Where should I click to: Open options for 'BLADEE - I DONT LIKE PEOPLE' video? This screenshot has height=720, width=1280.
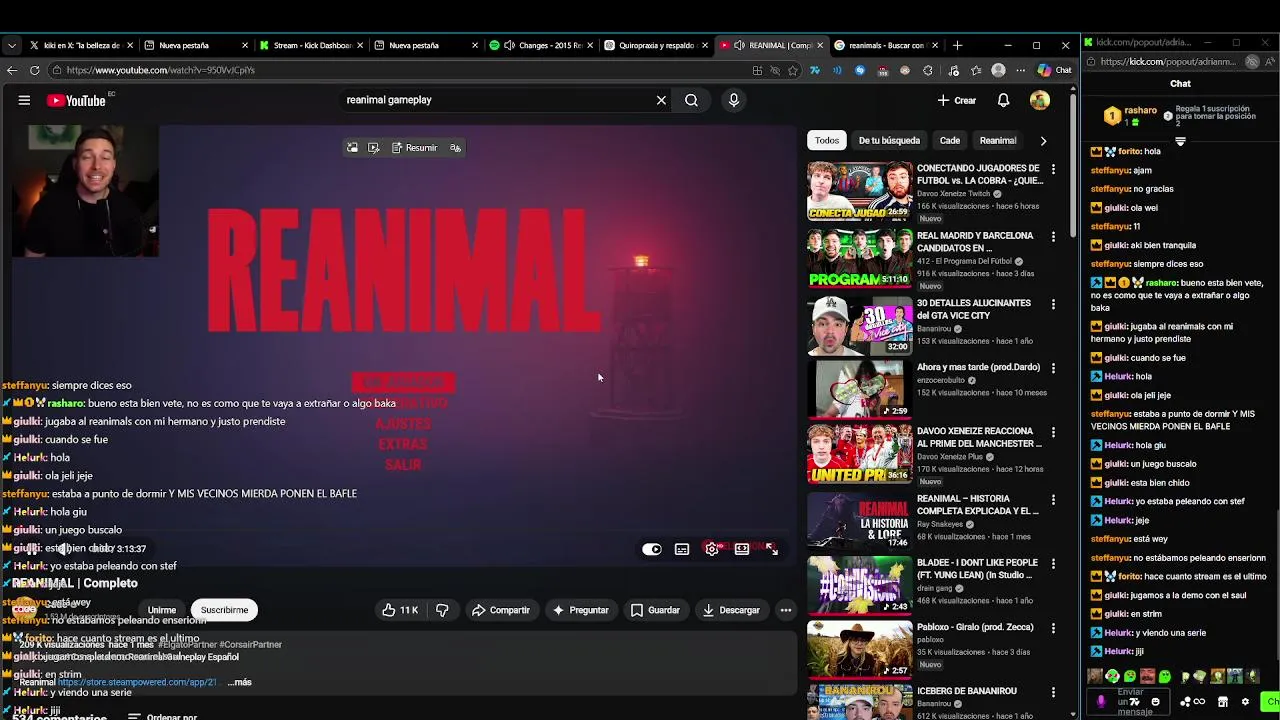1053,565
